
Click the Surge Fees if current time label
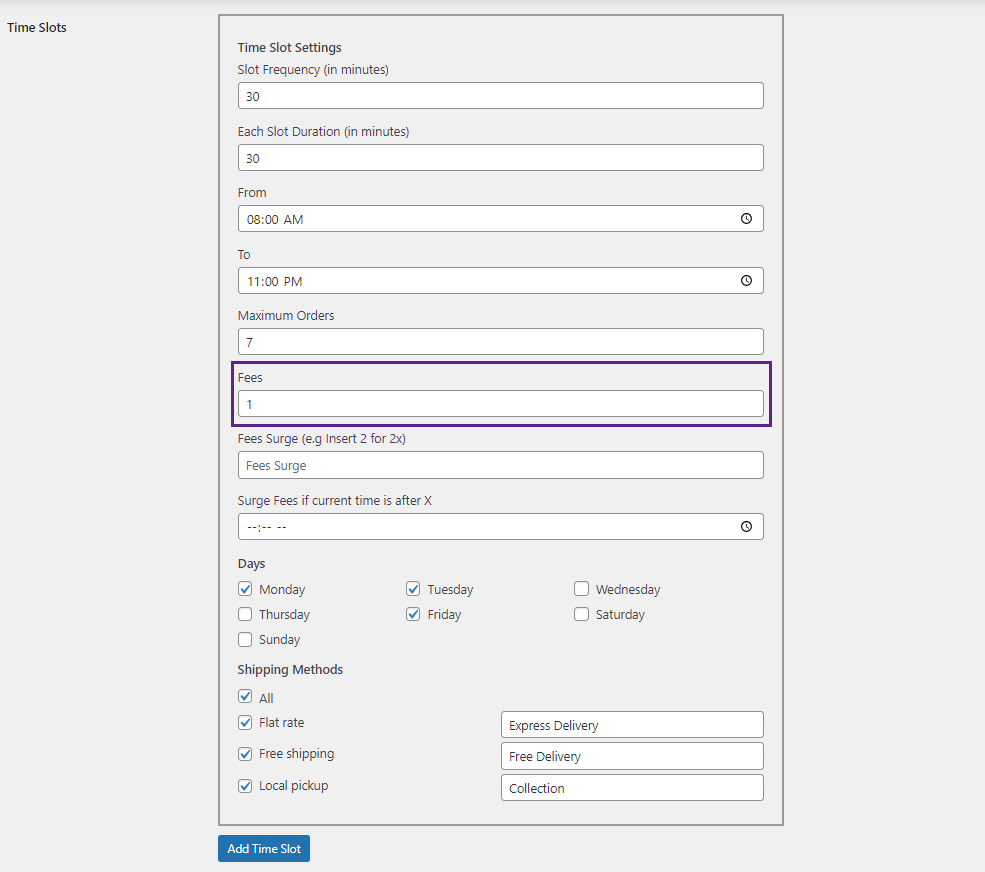point(335,501)
